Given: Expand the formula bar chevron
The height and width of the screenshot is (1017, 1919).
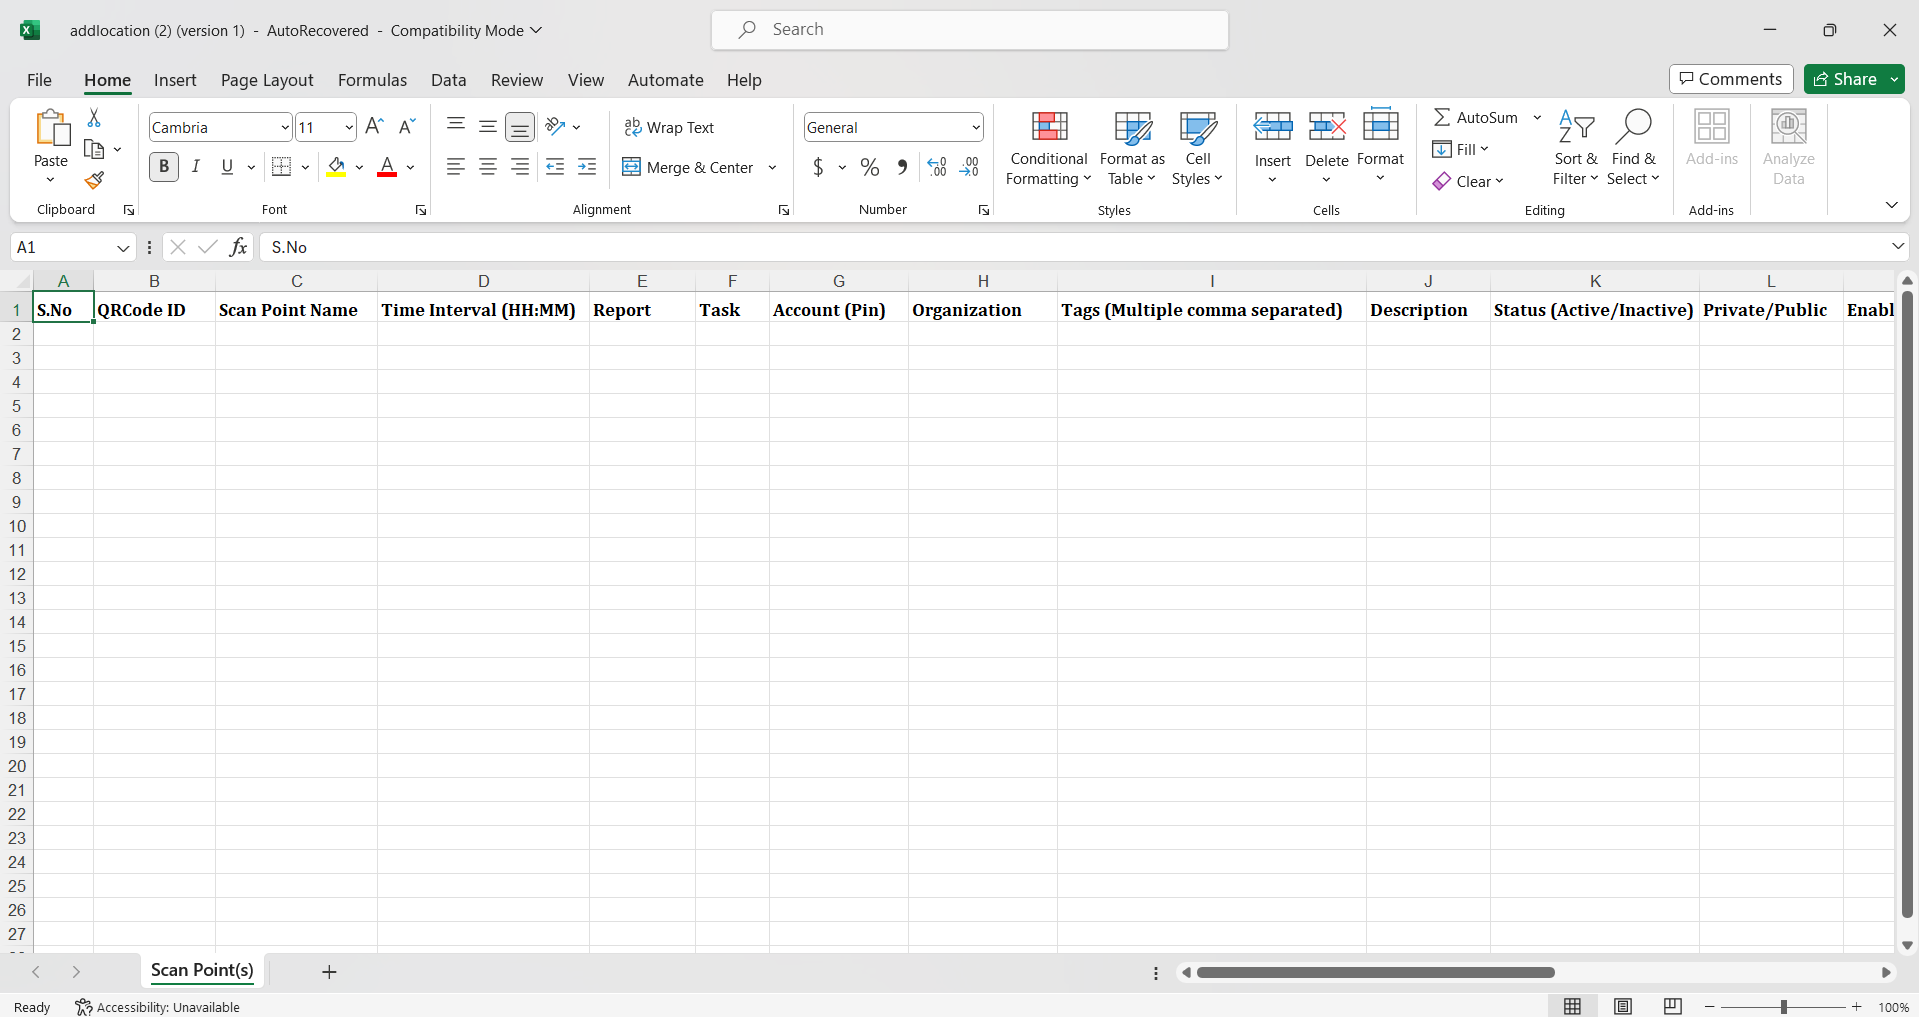Looking at the screenshot, I should (1897, 246).
